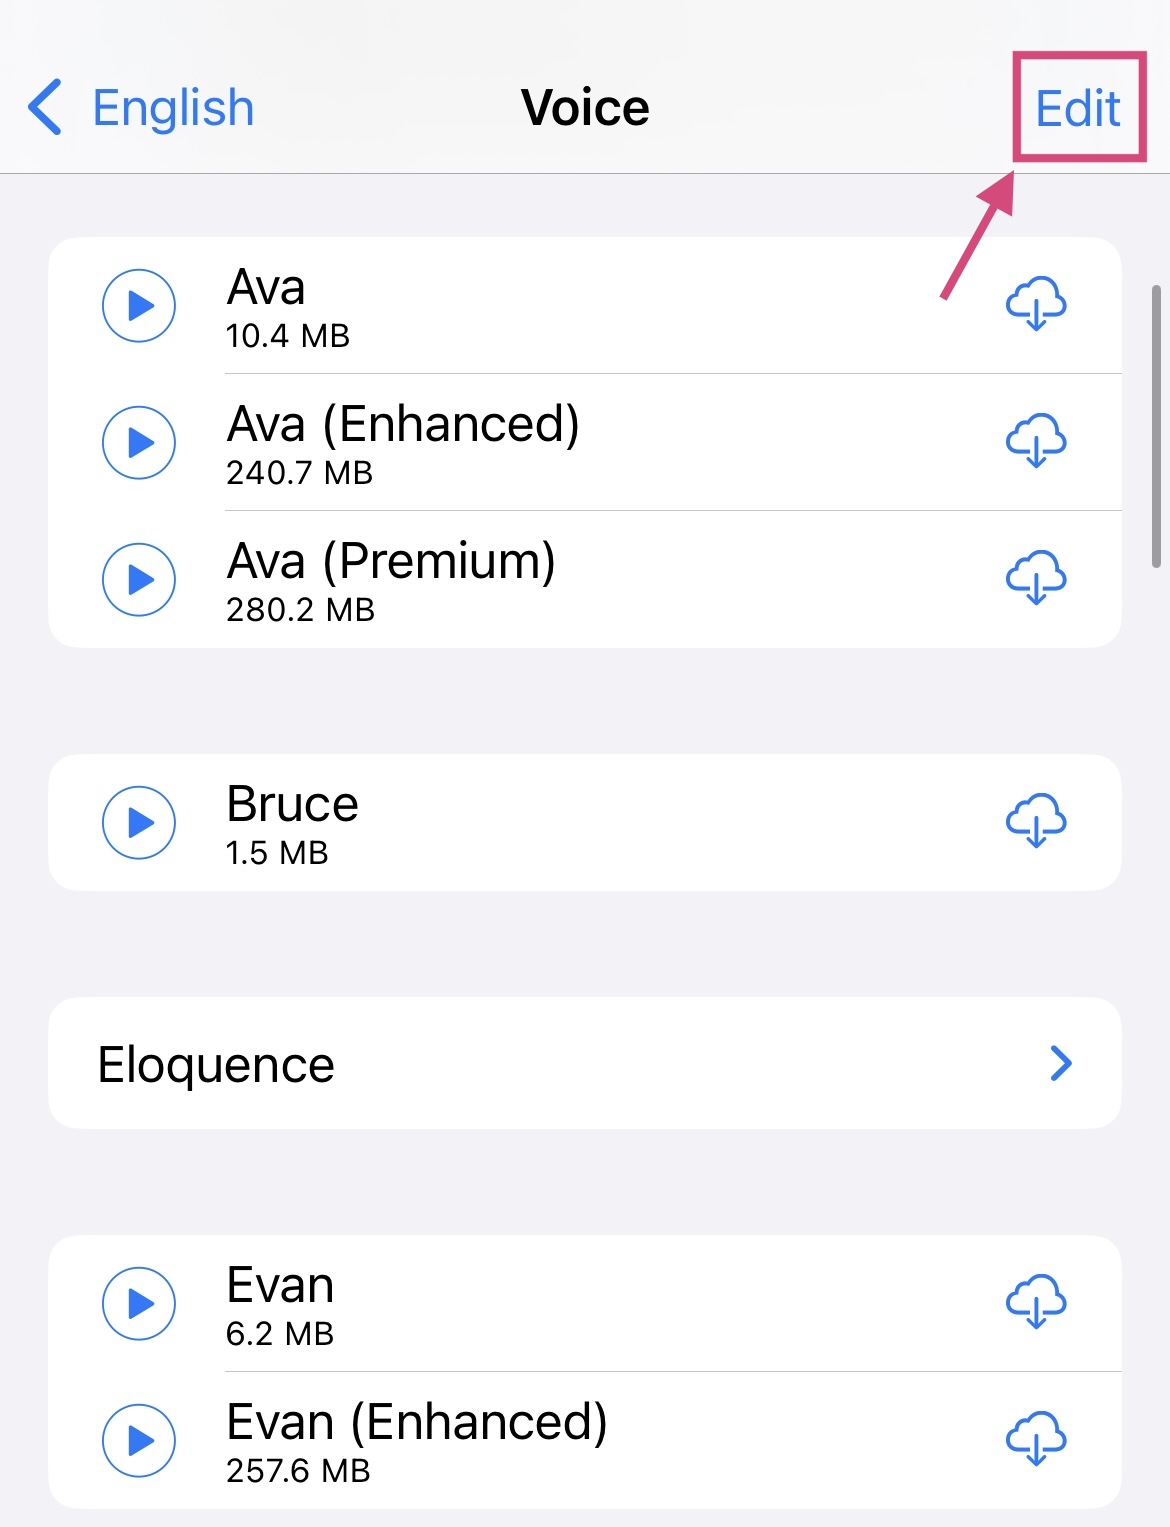
Task: Choose the Ava (Premium) voice name
Action: [x=391, y=562]
